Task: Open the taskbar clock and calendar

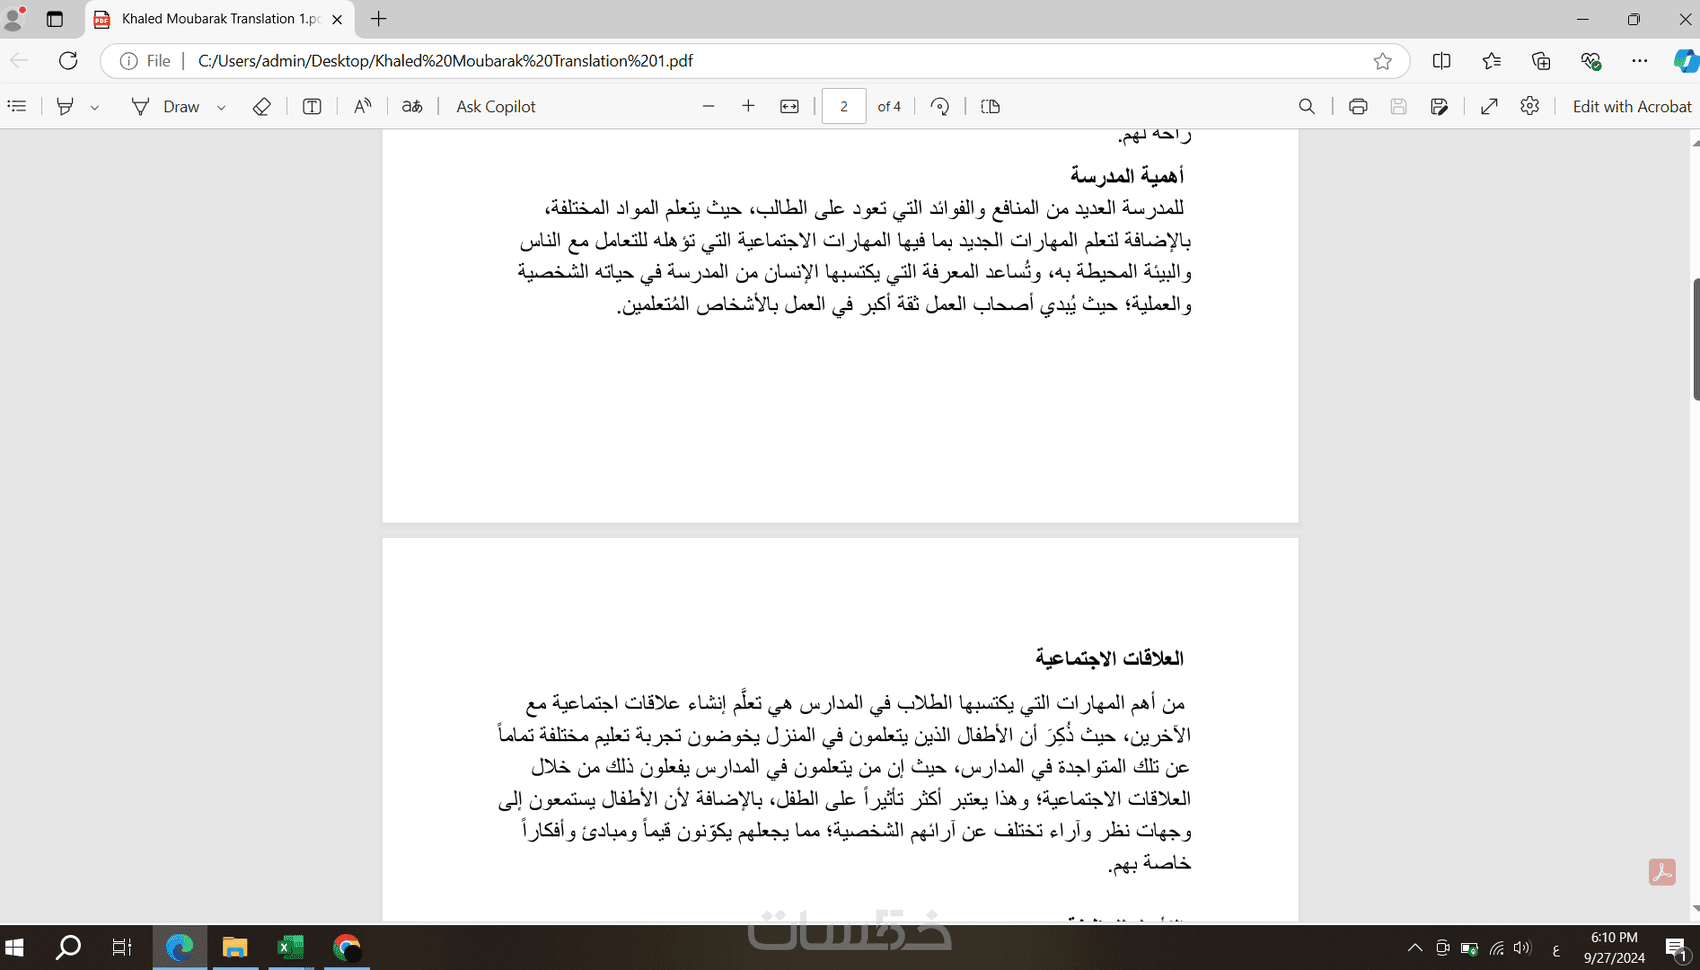Action: tap(1614, 947)
